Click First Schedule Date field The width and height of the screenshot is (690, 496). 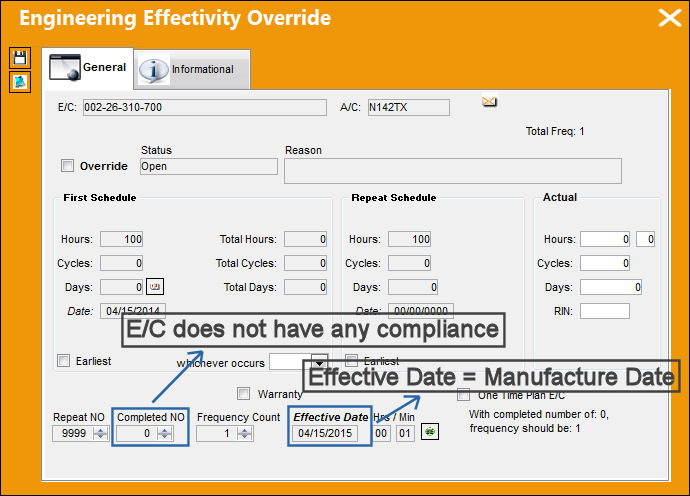pyautogui.click(x=133, y=310)
